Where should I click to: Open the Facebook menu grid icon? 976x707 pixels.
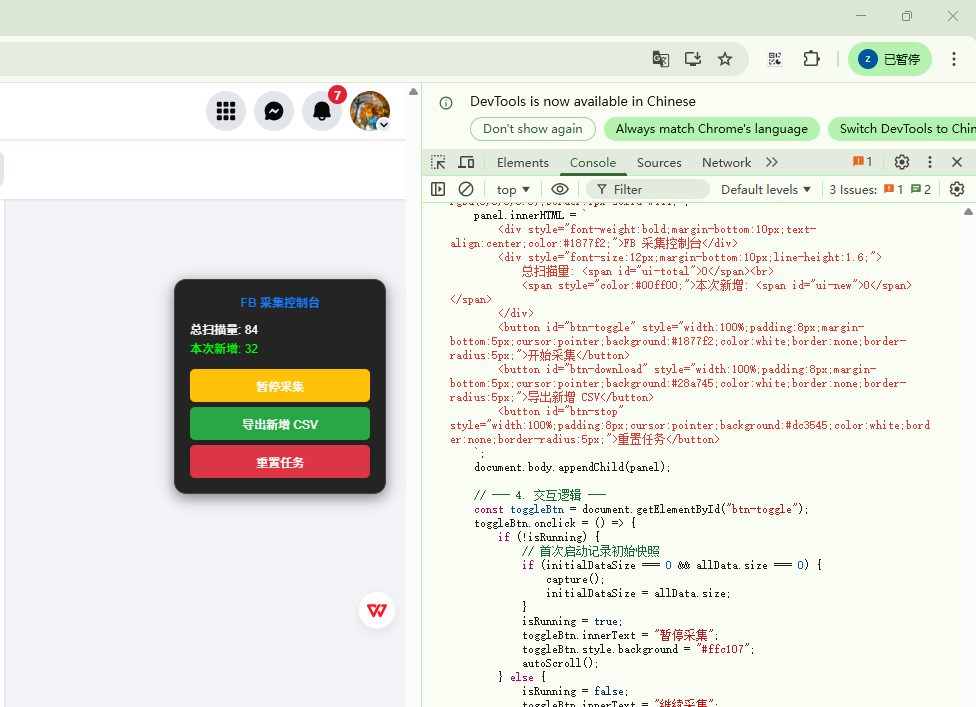226,111
